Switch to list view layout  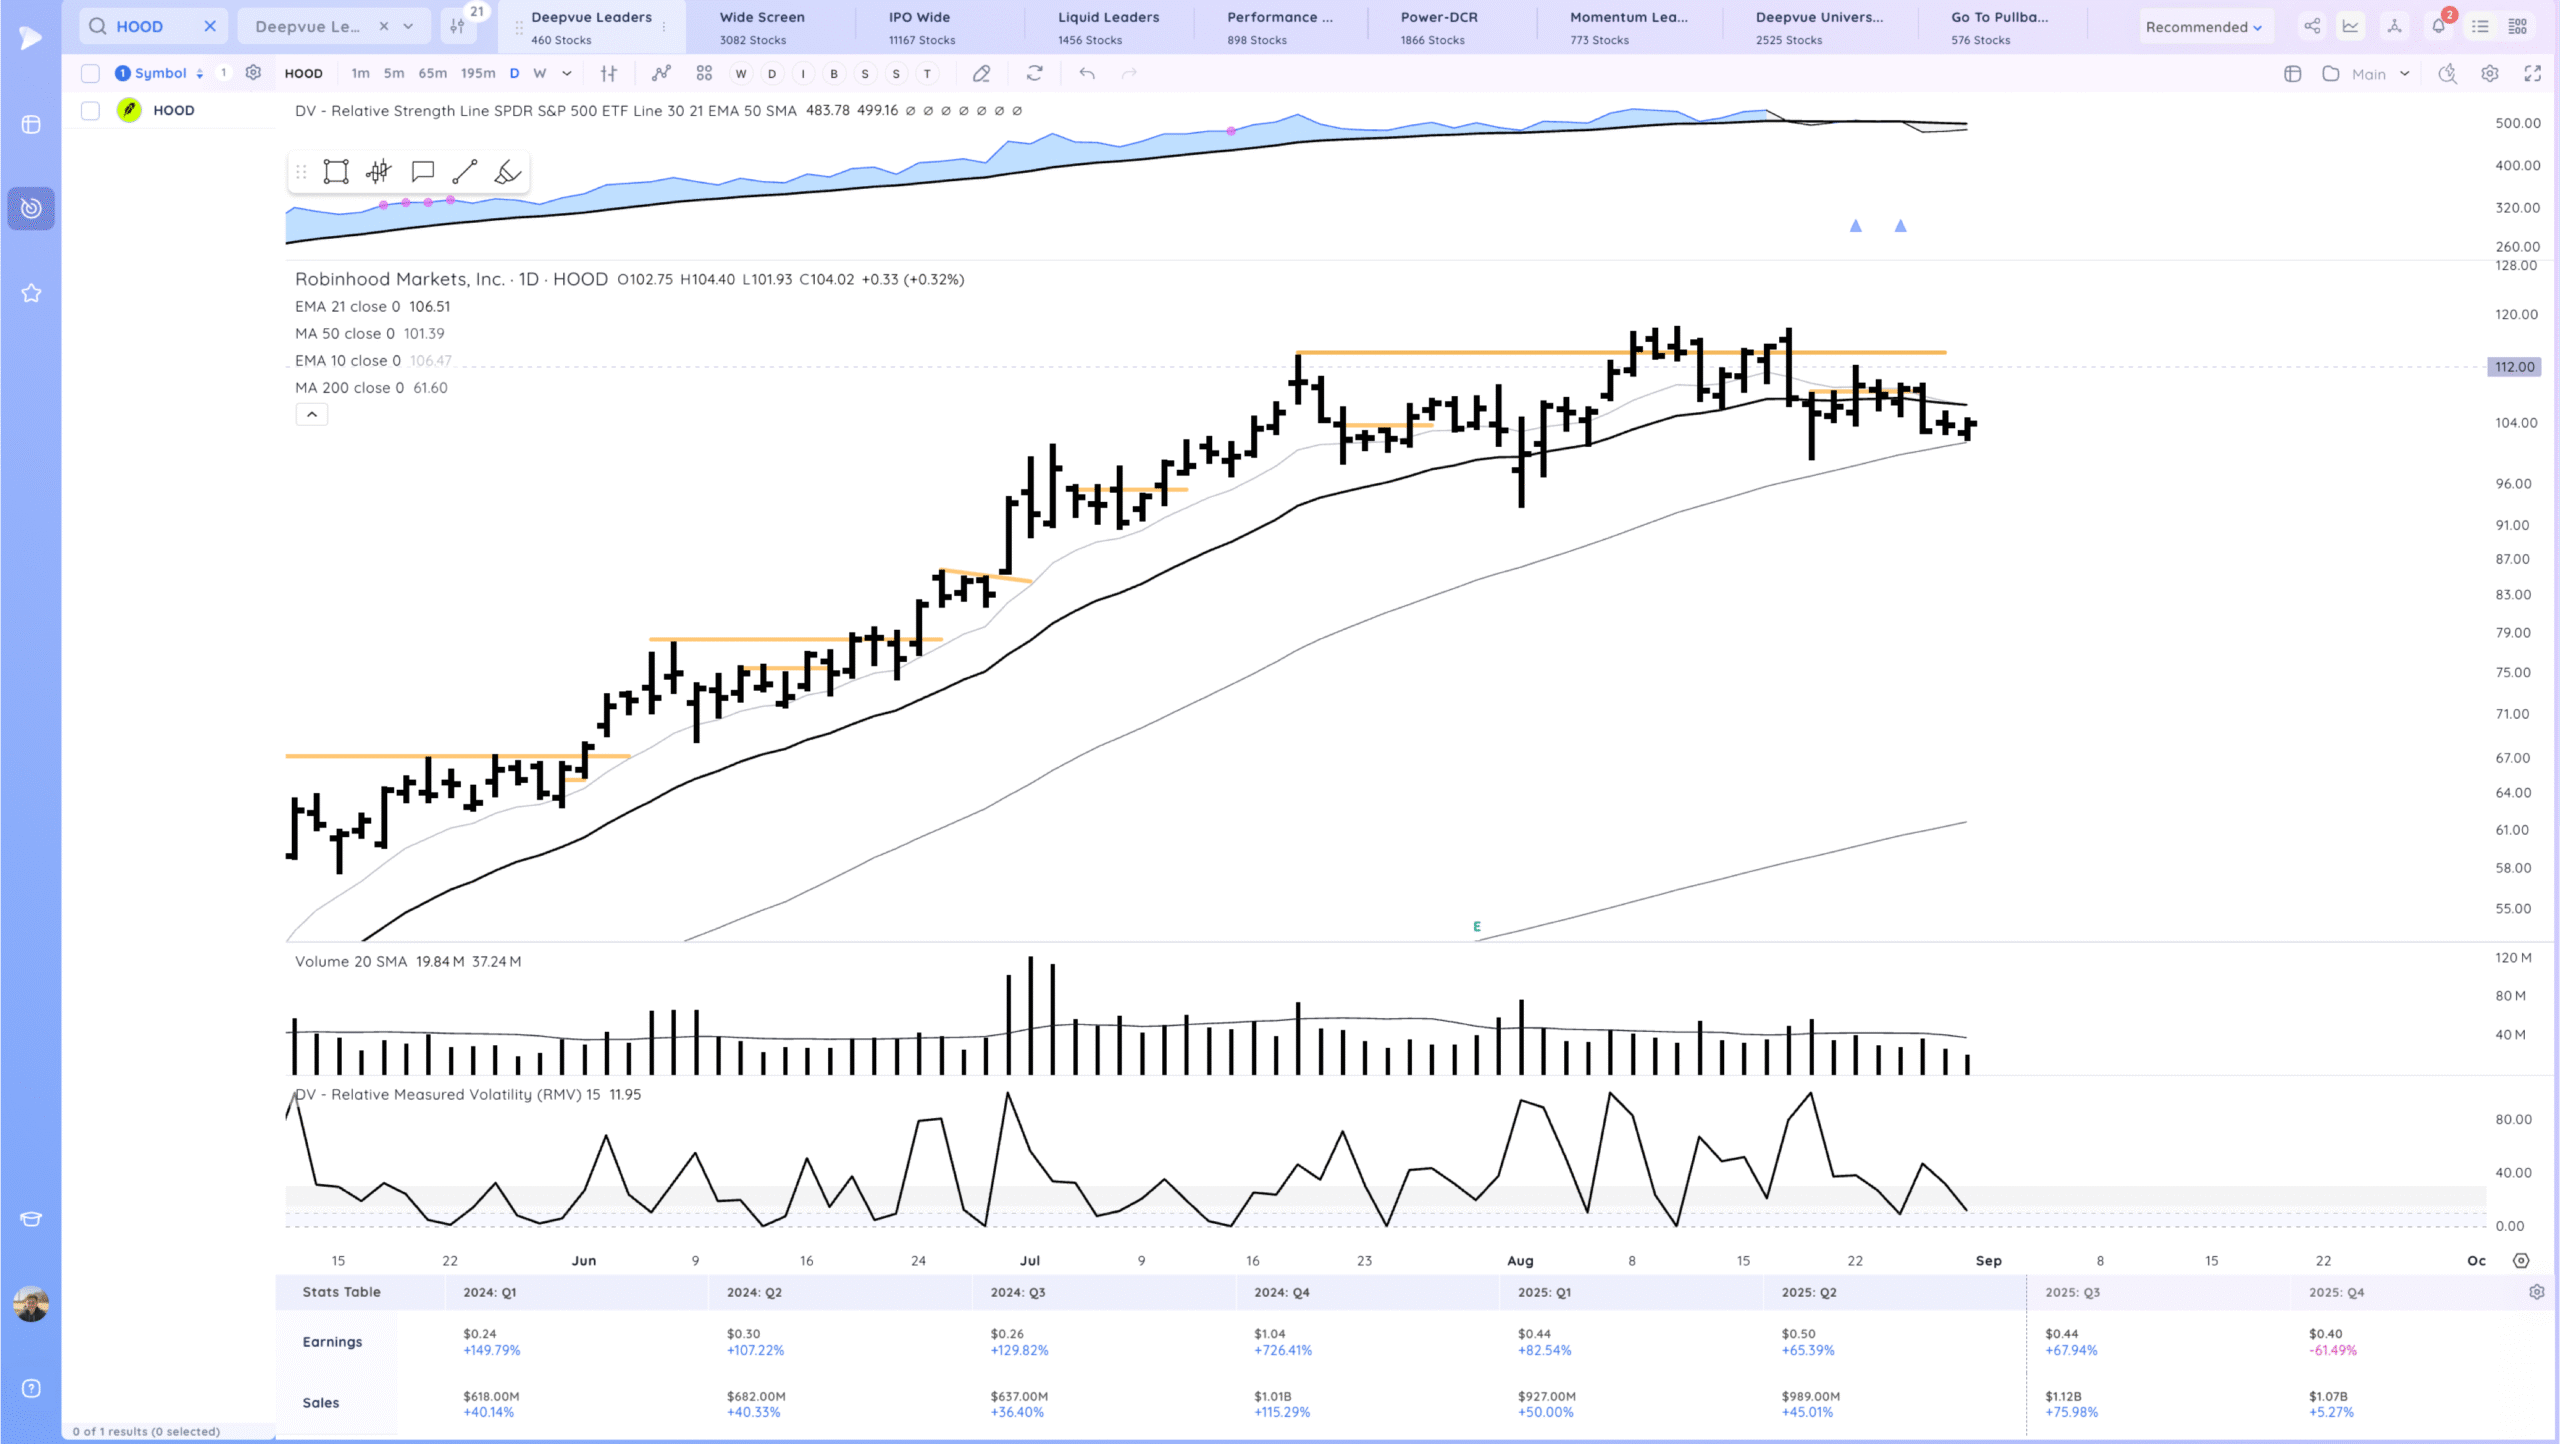click(2481, 26)
